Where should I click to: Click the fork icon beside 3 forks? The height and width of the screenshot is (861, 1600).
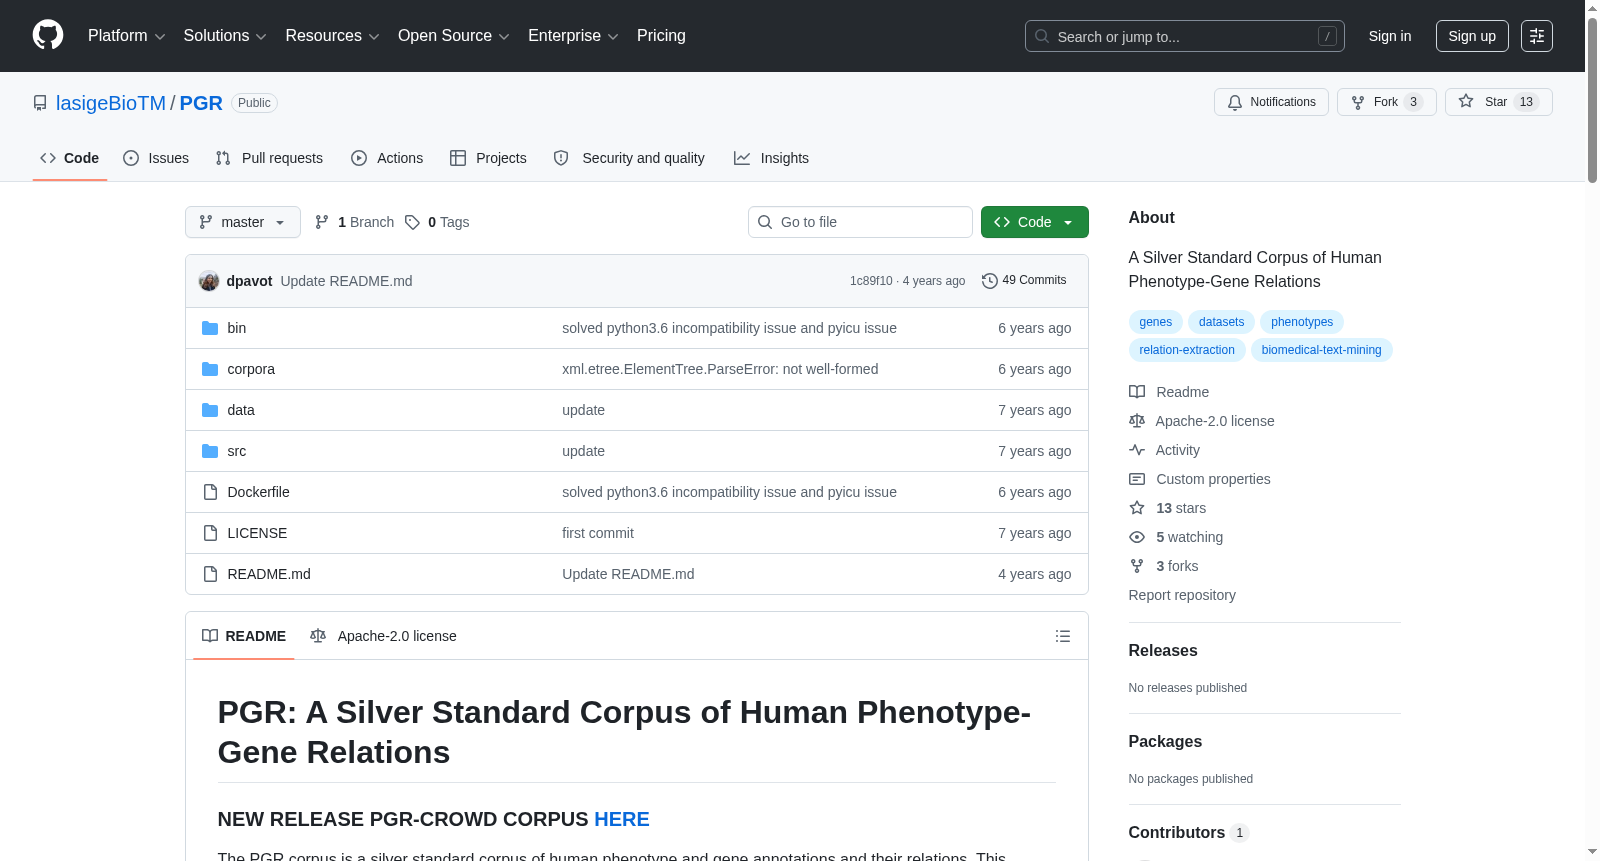point(1137,566)
